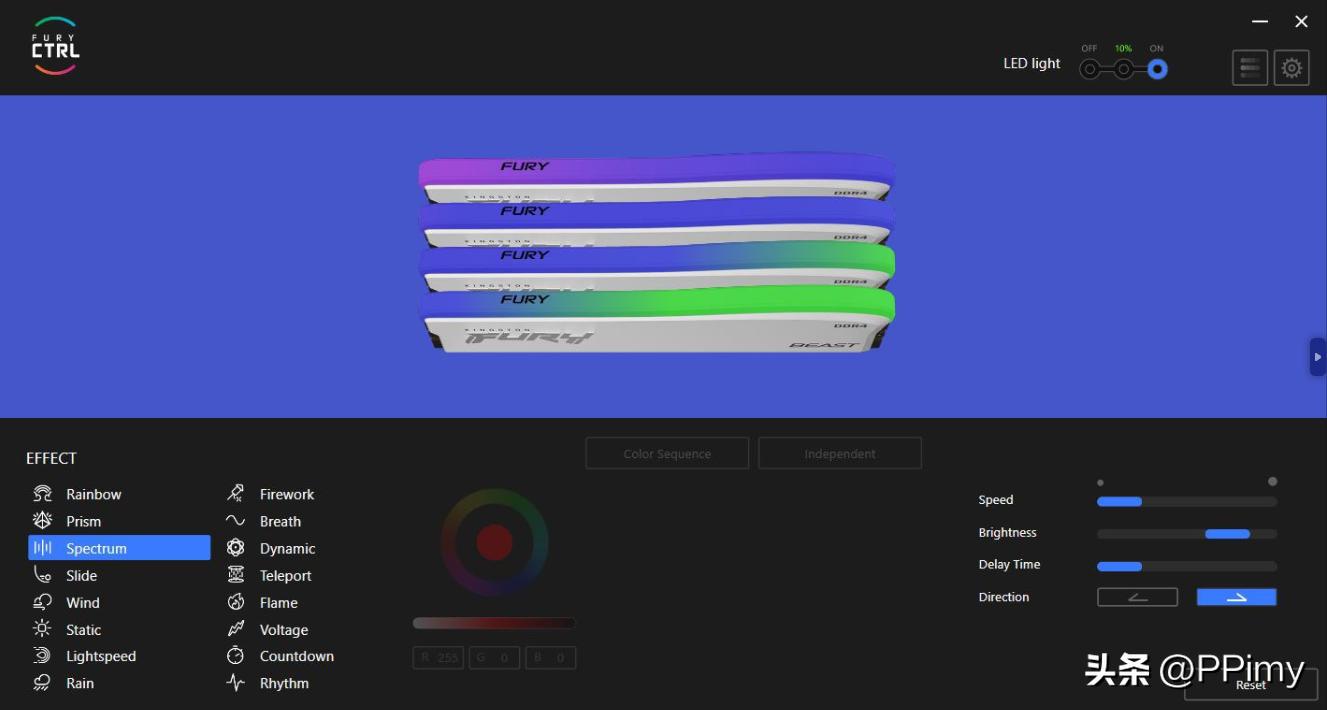This screenshot has width=1327, height=710.
Task: Adjust the Speed slider
Action: [1187, 501]
